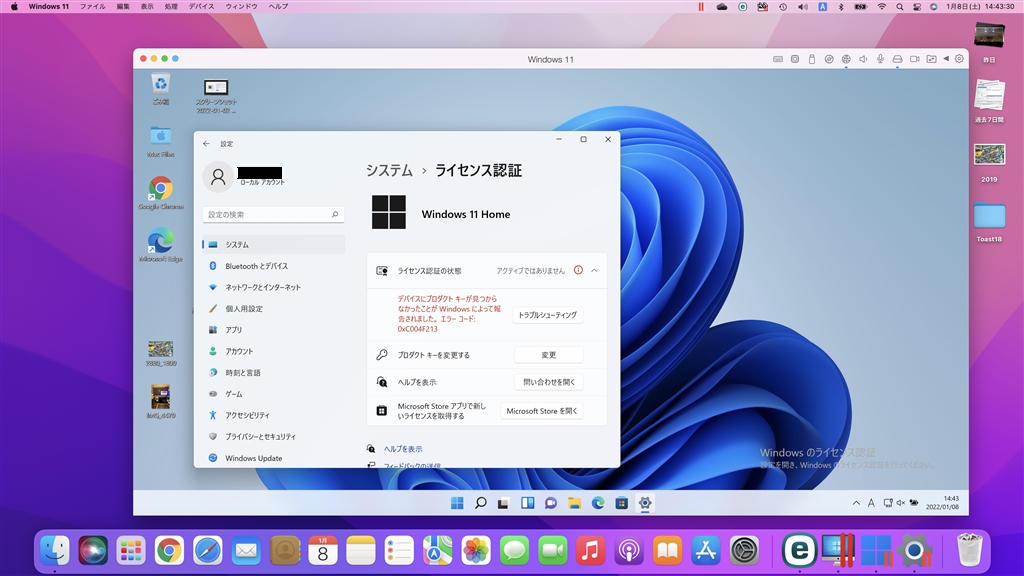
Task: Open the Recycle Bin on Windows desktop
Action: (x=161, y=89)
